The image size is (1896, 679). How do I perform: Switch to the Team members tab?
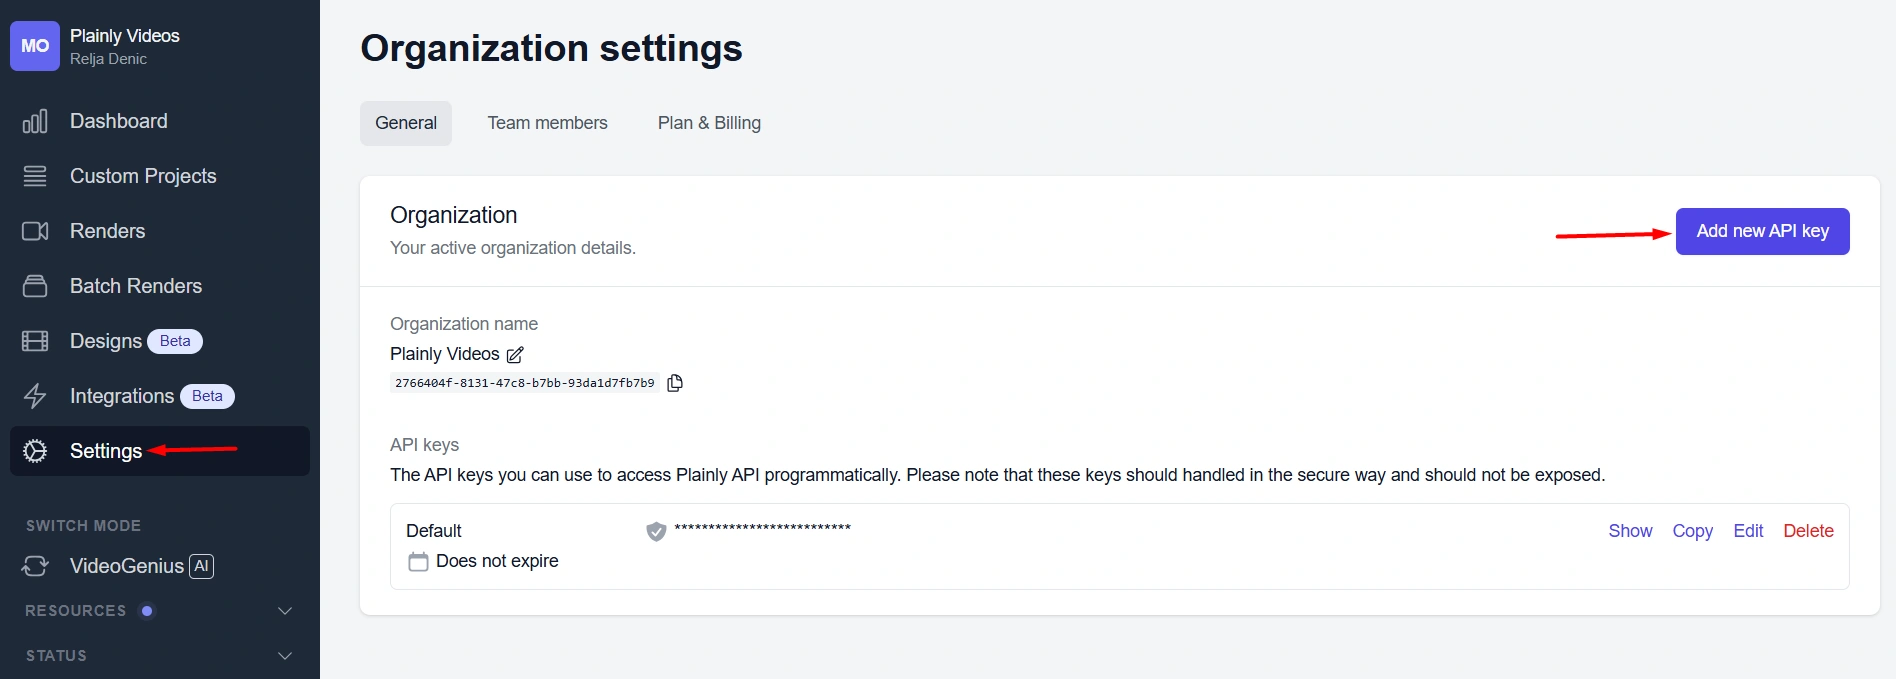coord(547,123)
